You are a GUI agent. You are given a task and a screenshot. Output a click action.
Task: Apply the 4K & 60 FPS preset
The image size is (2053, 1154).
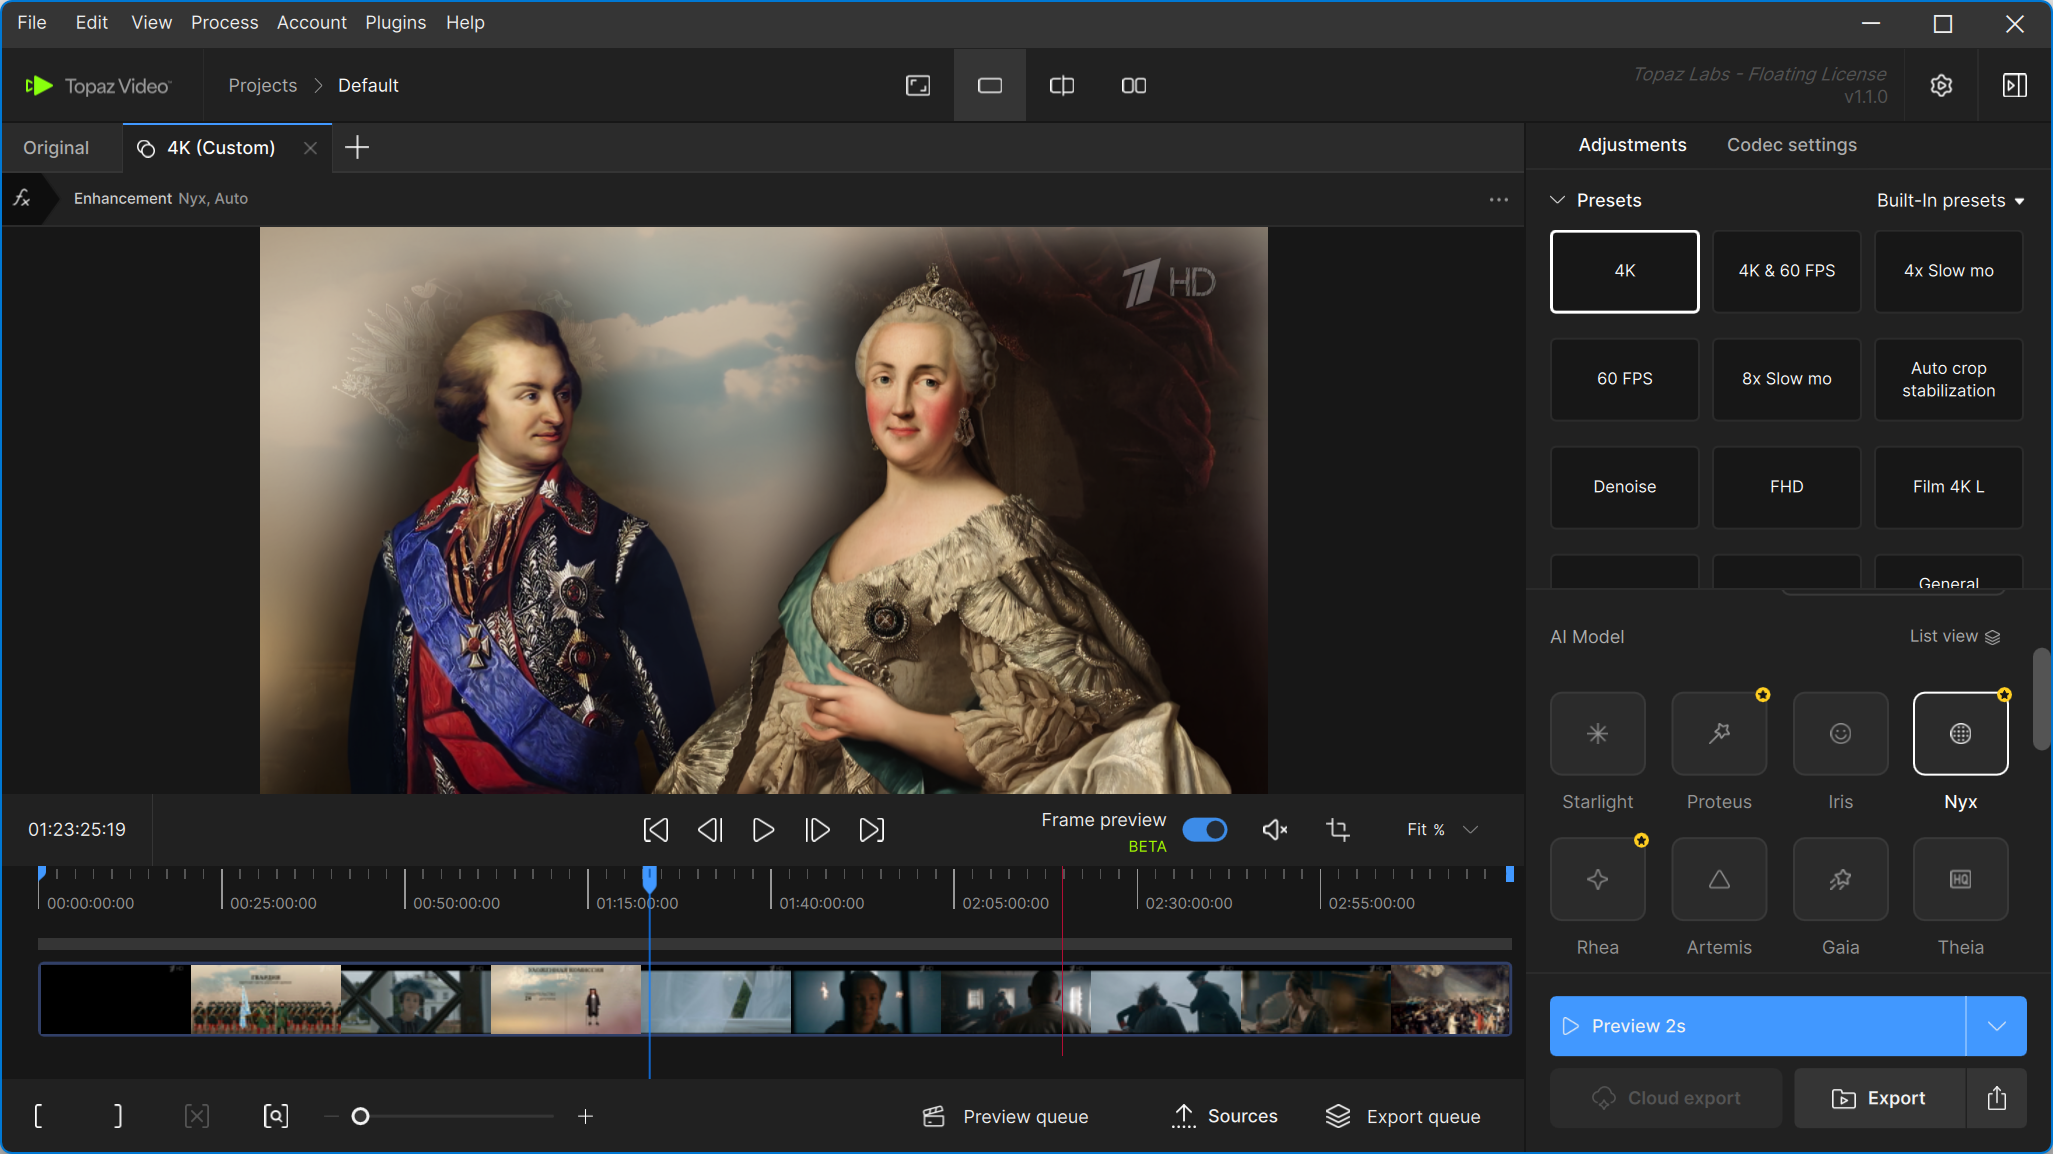1786,271
